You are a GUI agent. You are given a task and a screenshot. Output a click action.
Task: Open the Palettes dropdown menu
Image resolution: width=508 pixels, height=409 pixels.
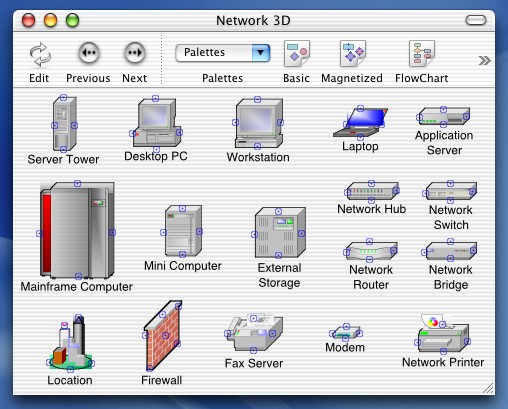pos(223,53)
